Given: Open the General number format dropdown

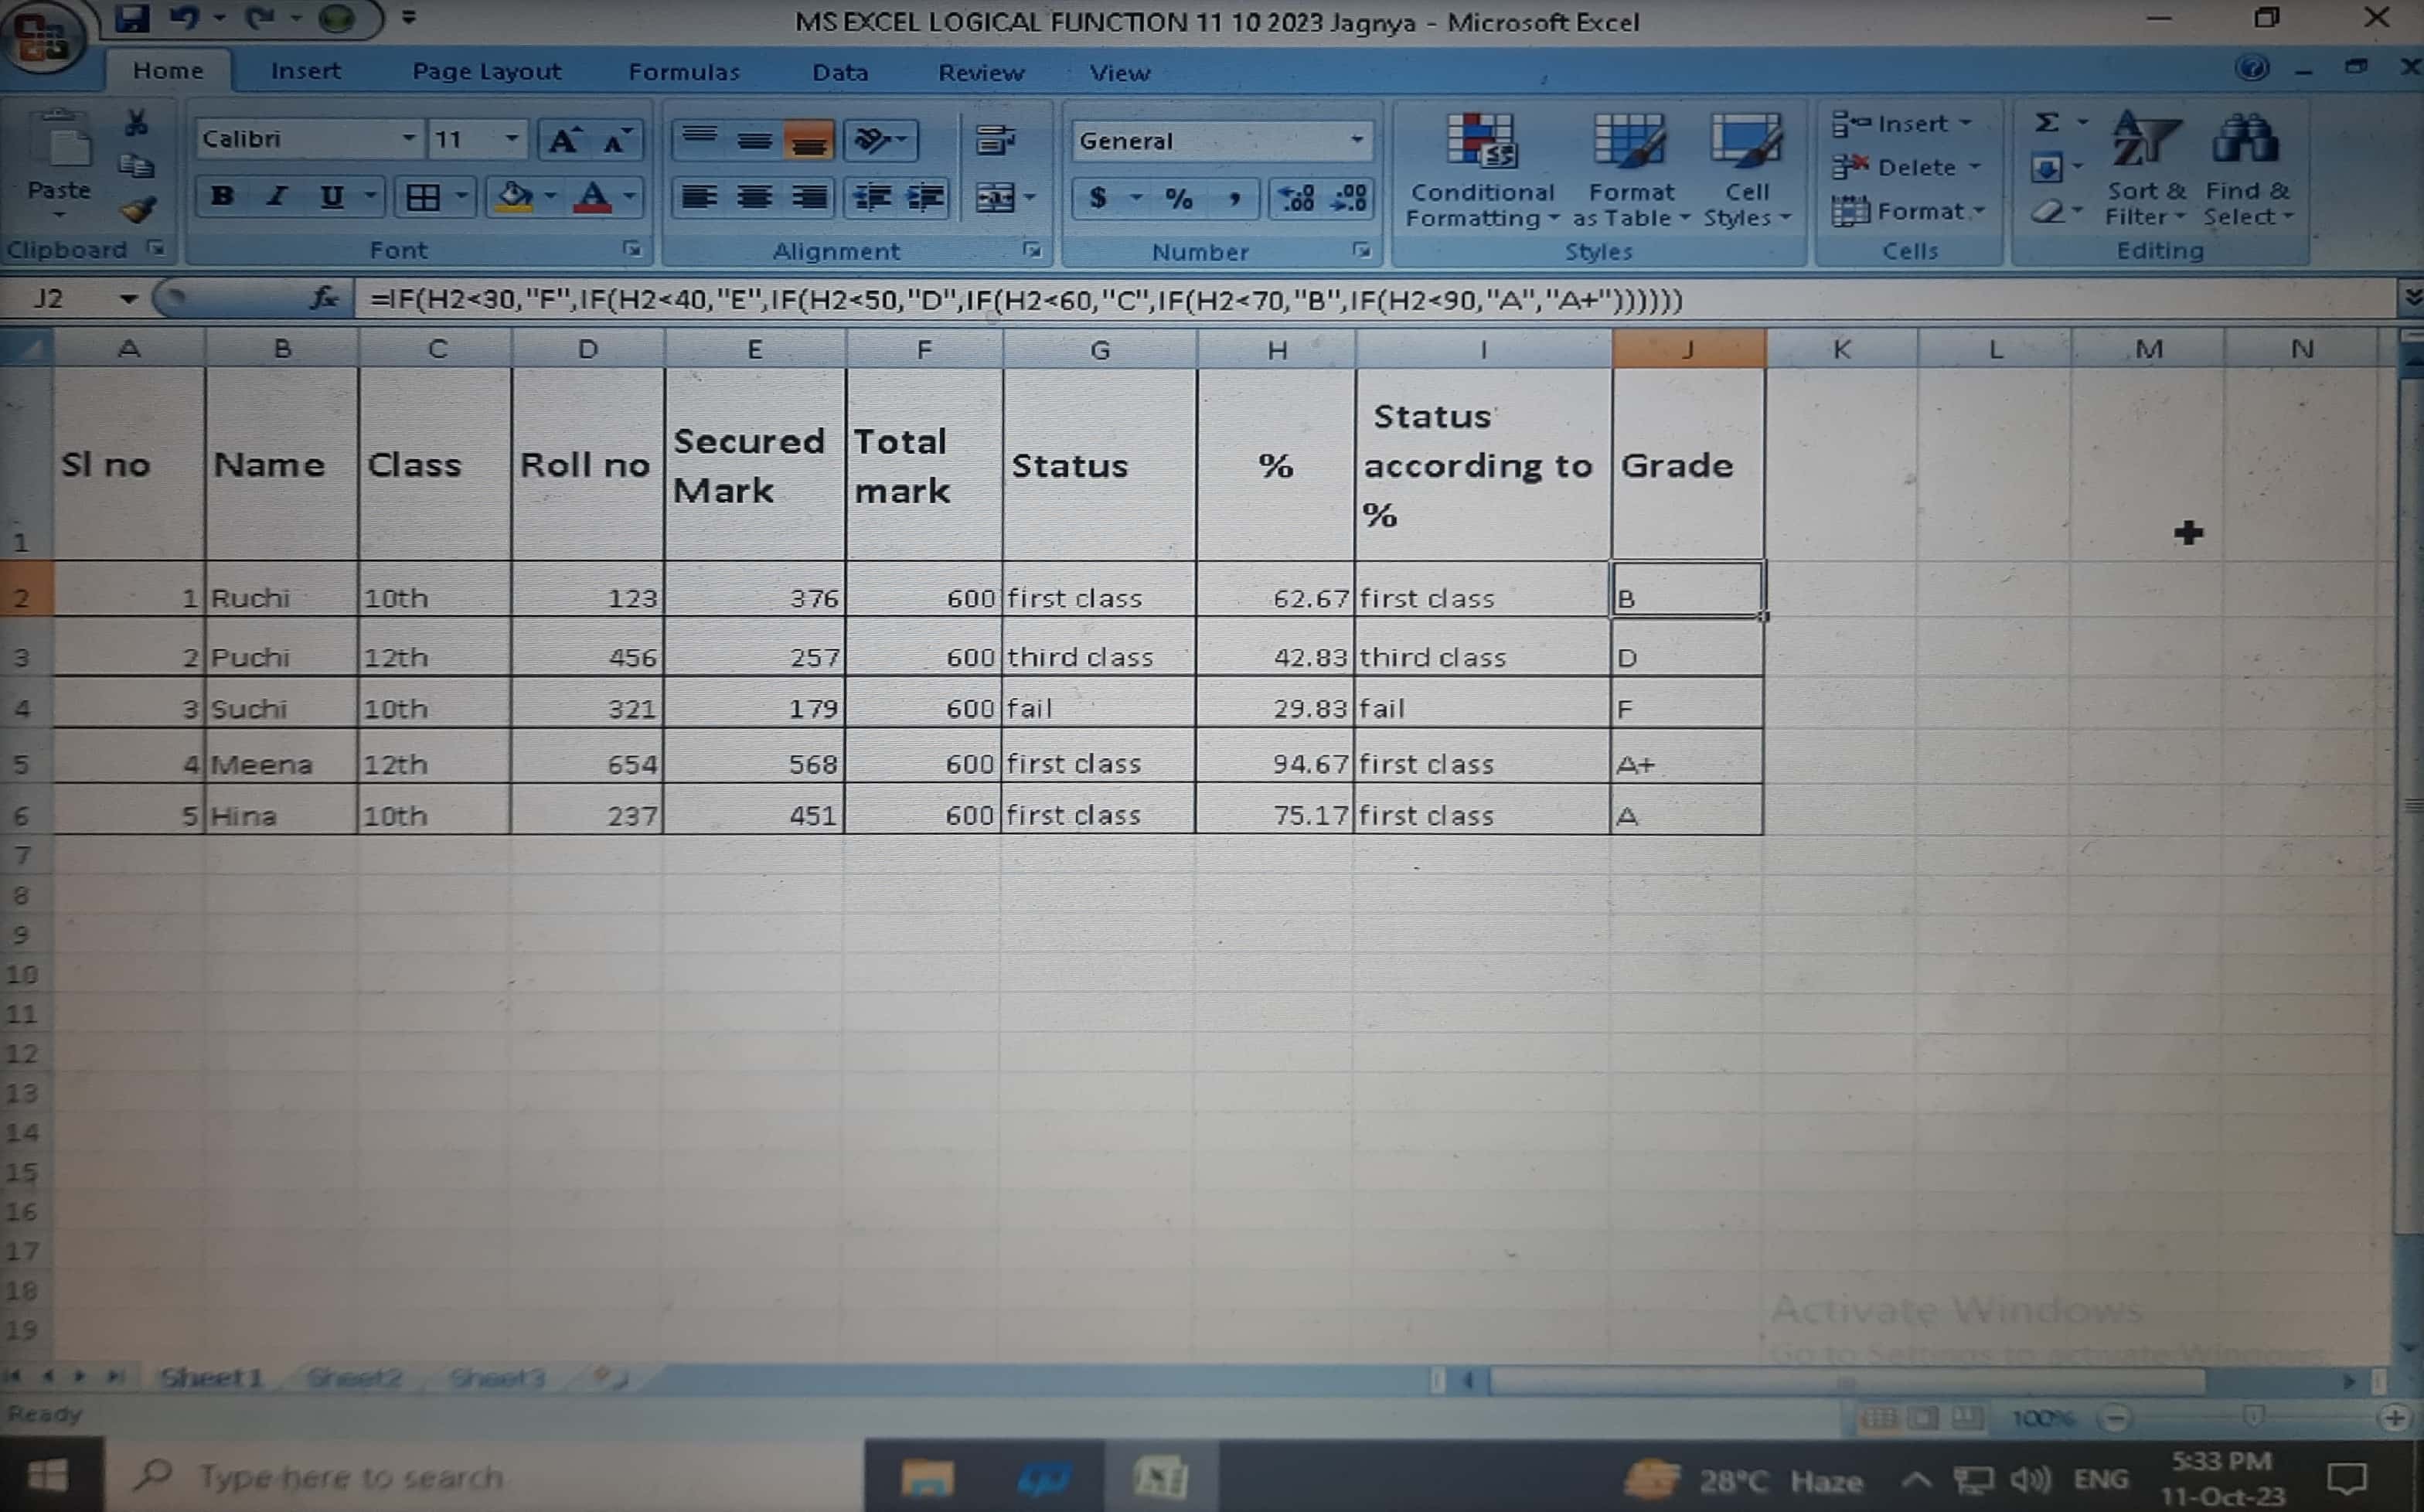Looking at the screenshot, I should click(x=1356, y=141).
